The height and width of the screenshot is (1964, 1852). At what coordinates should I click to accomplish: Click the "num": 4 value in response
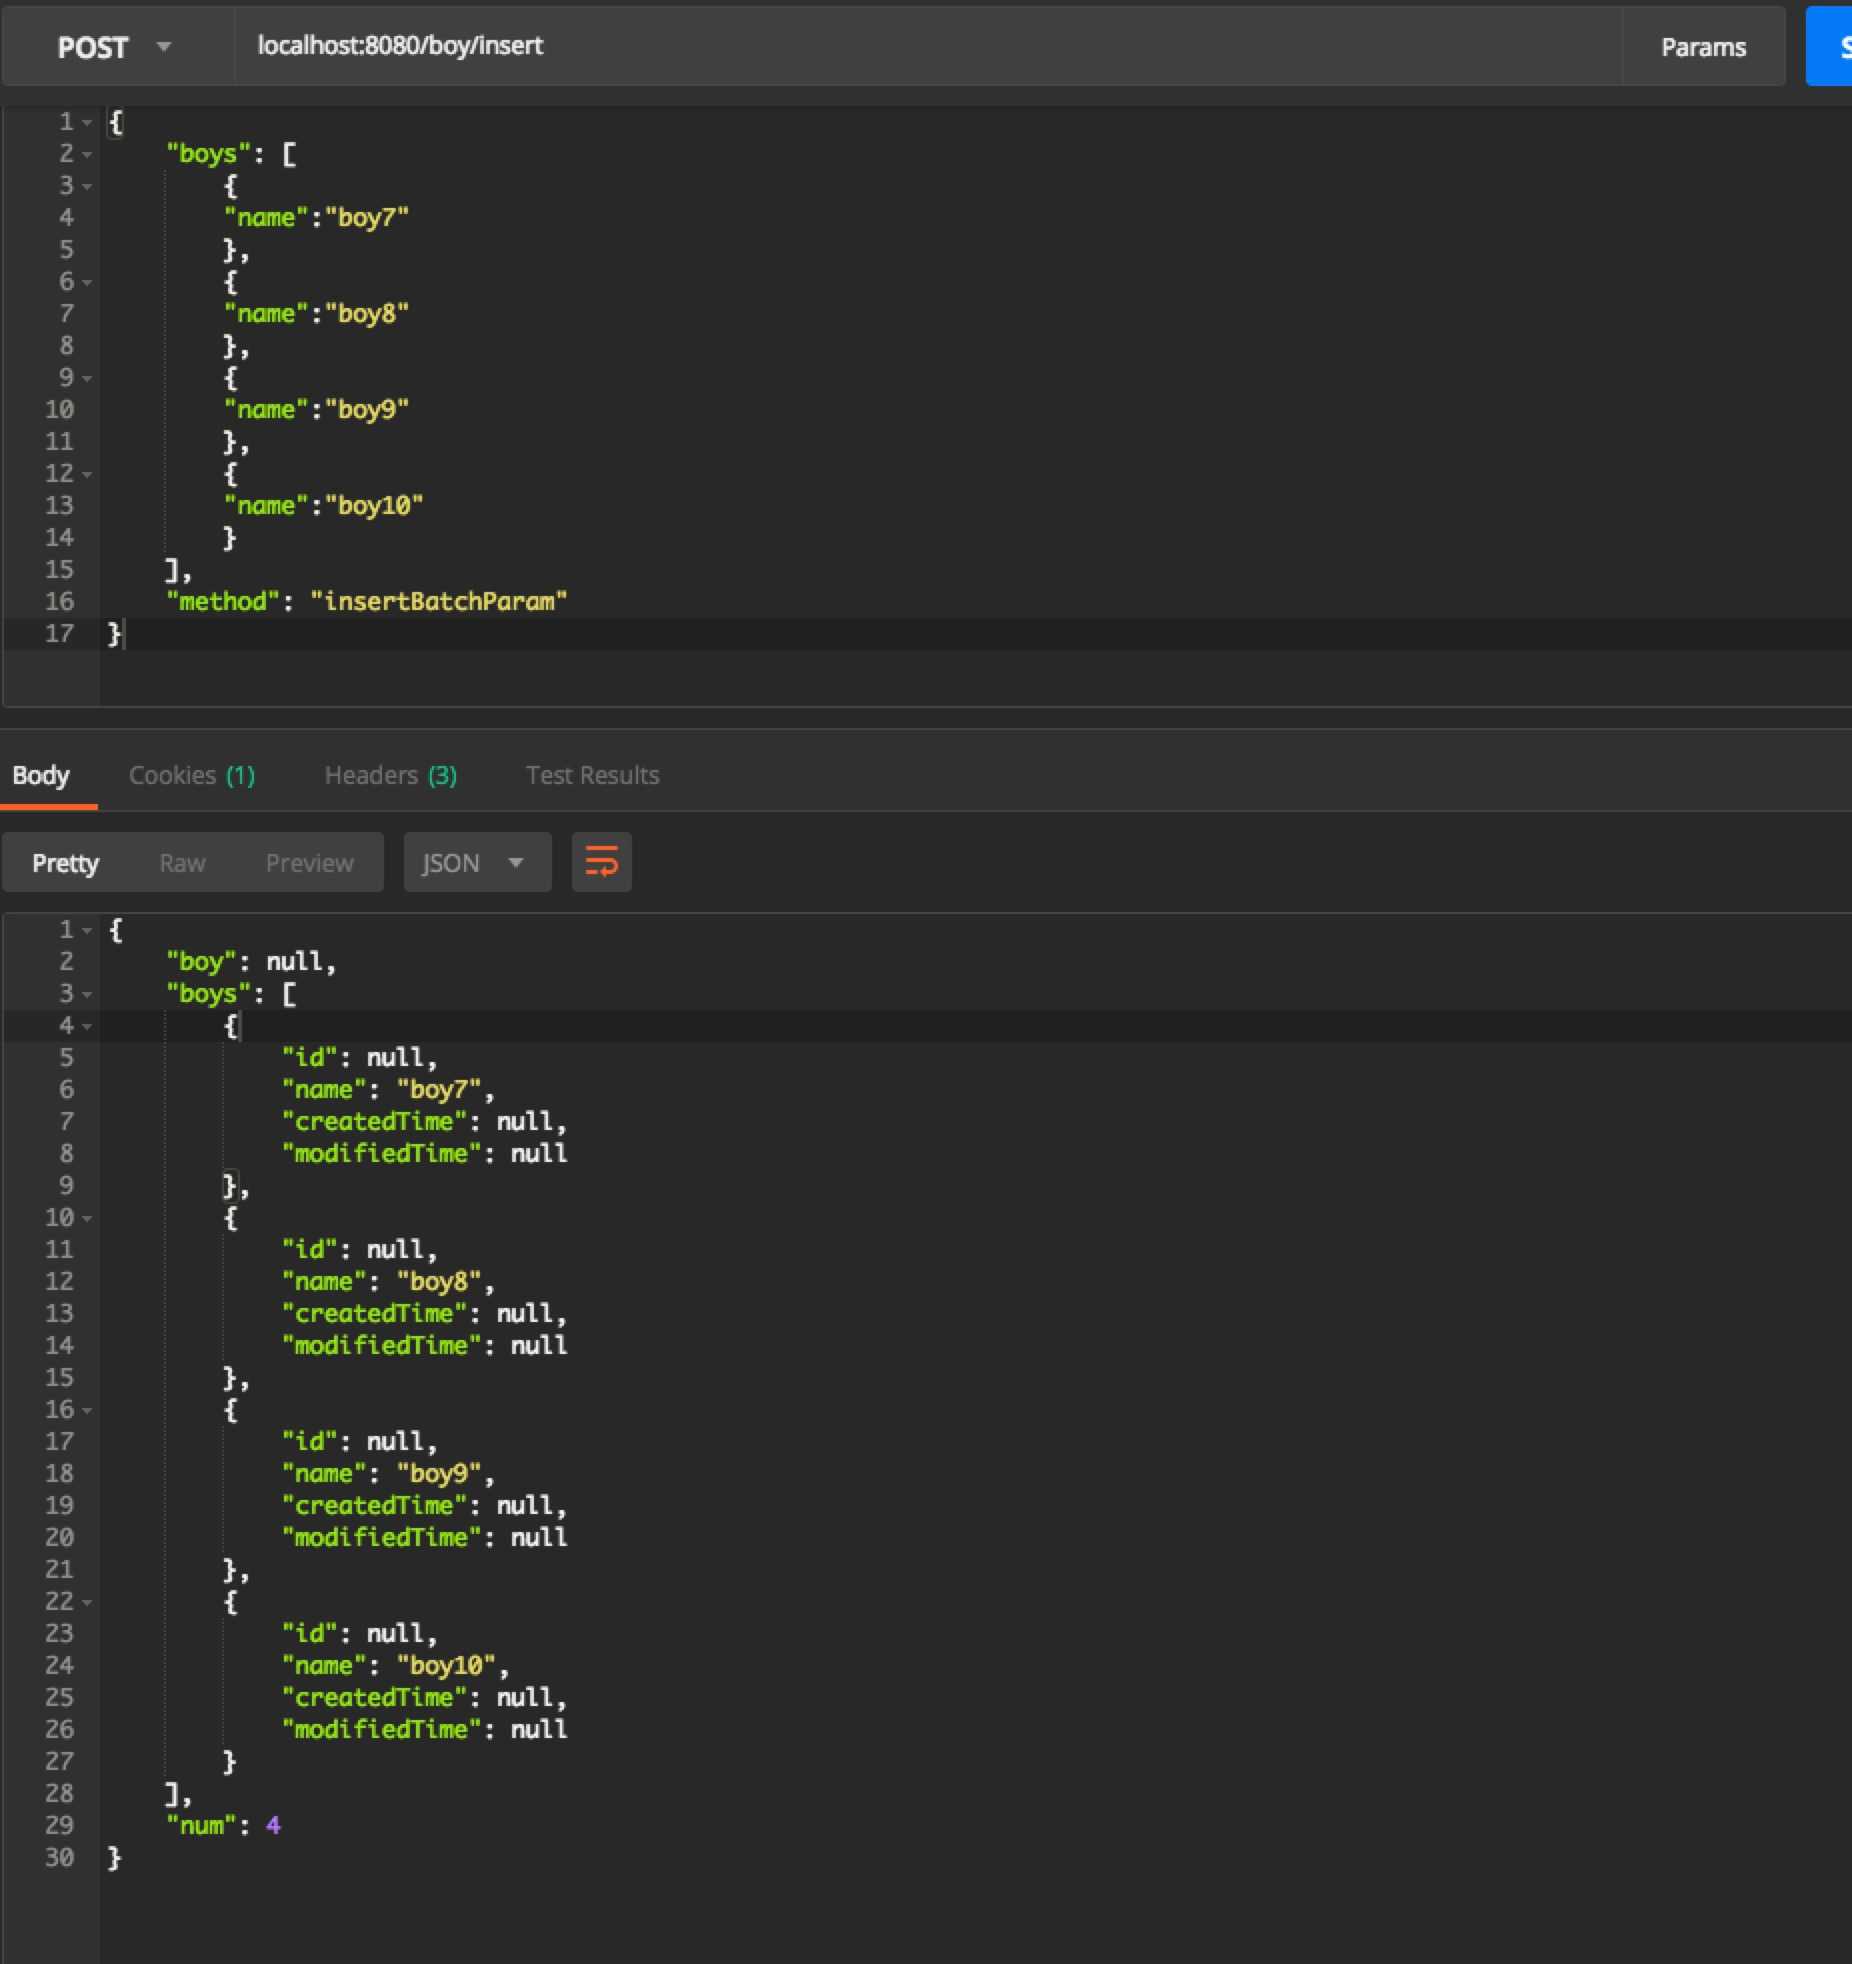tap(273, 1826)
